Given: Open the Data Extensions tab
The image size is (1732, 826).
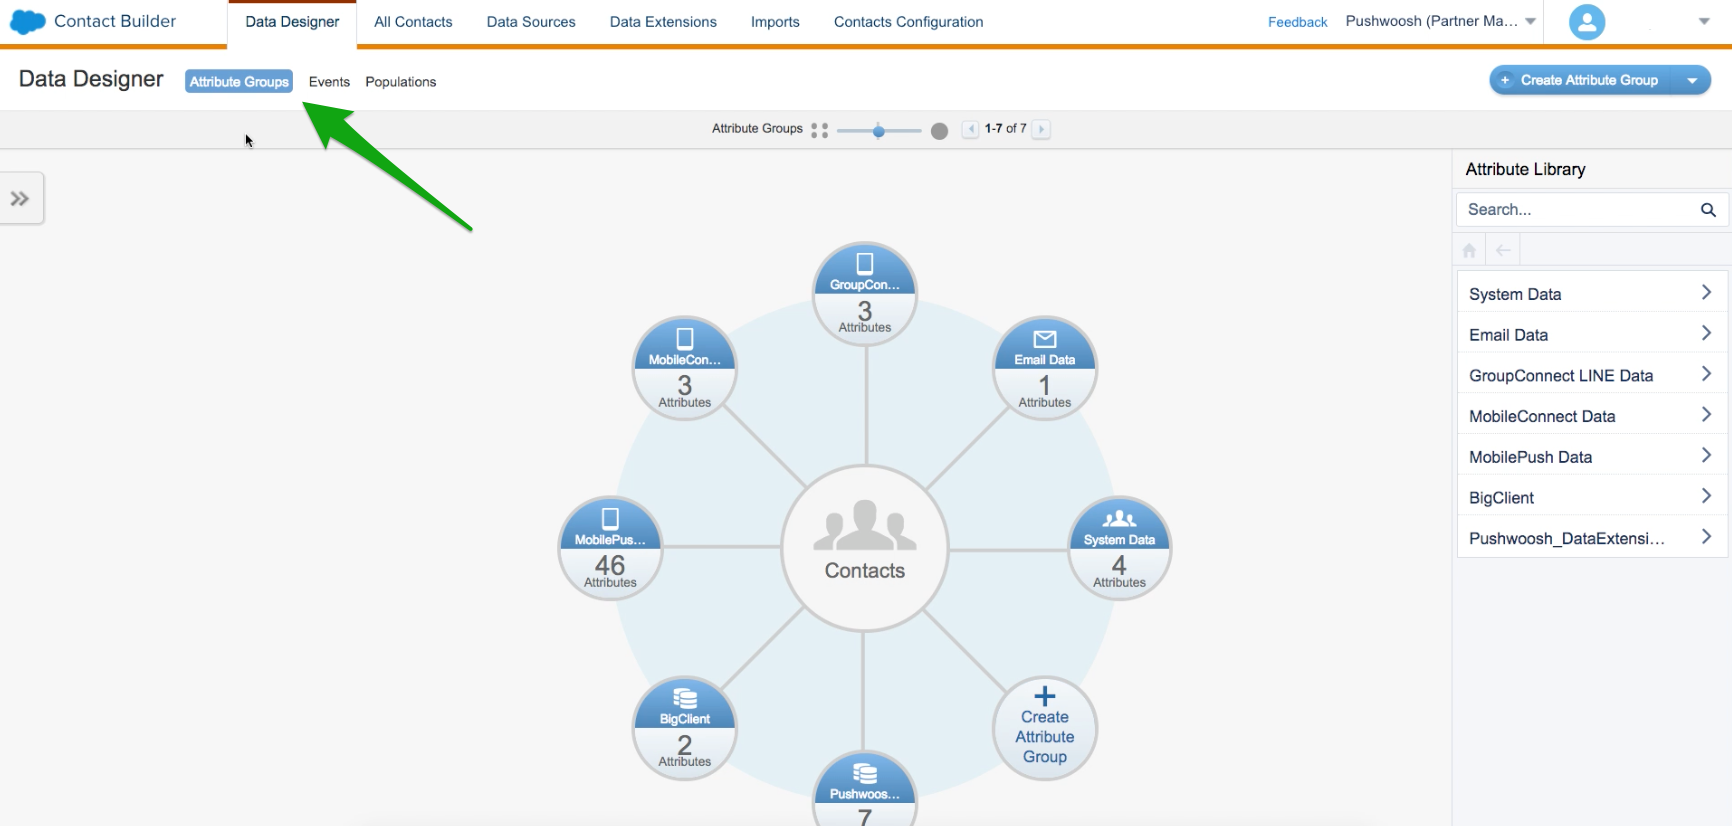Looking at the screenshot, I should (663, 22).
